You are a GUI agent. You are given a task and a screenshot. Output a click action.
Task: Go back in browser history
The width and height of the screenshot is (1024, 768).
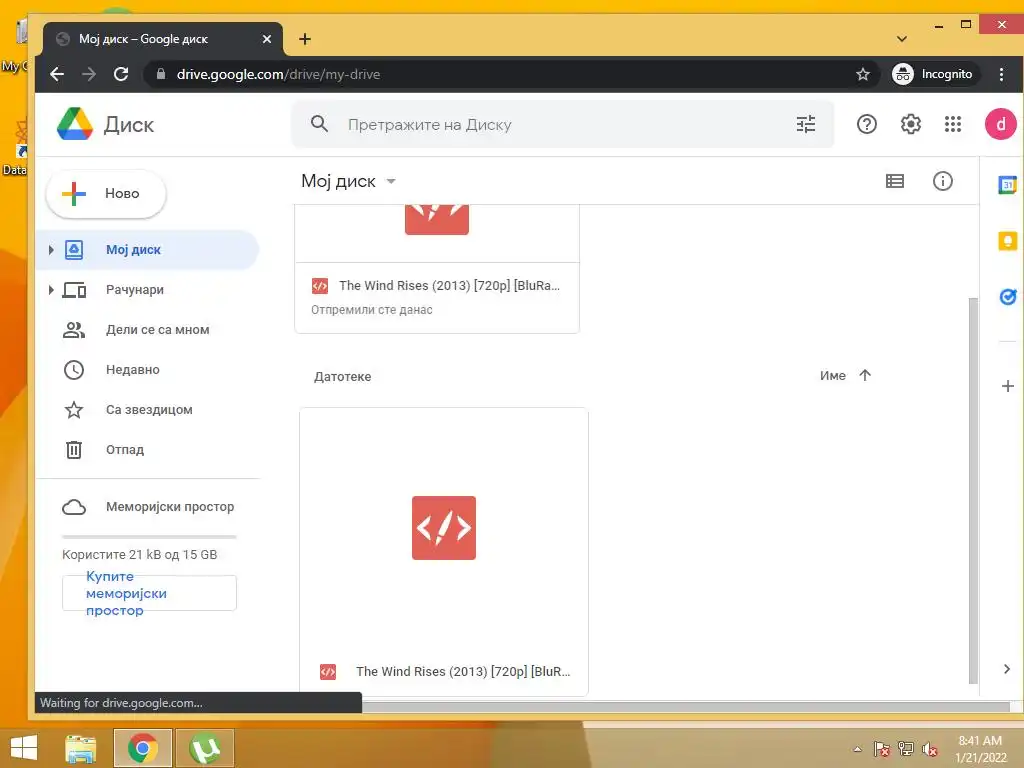pyautogui.click(x=57, y=74)
